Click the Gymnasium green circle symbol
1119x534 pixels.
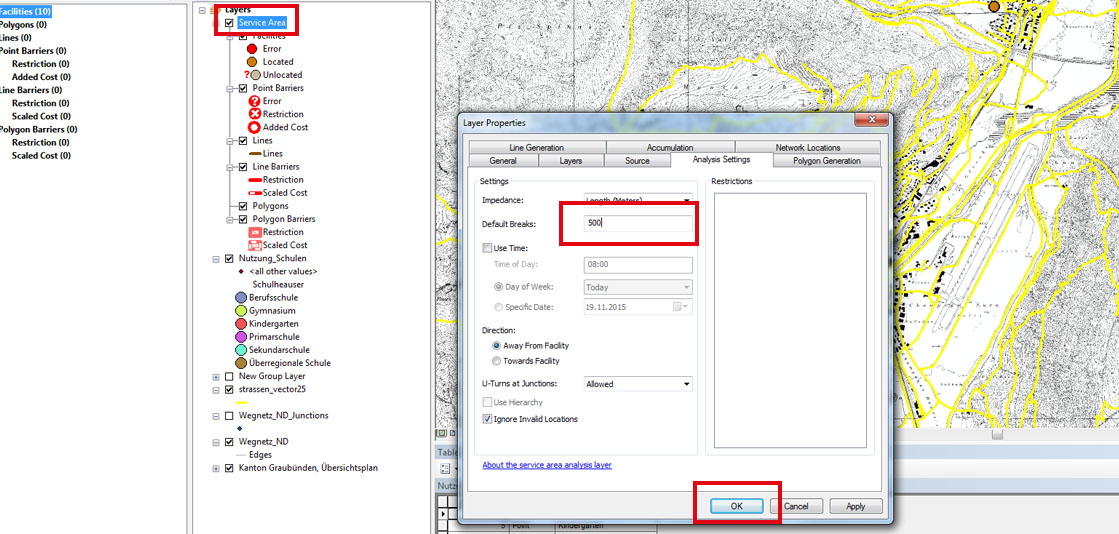[x=241, y=311]
